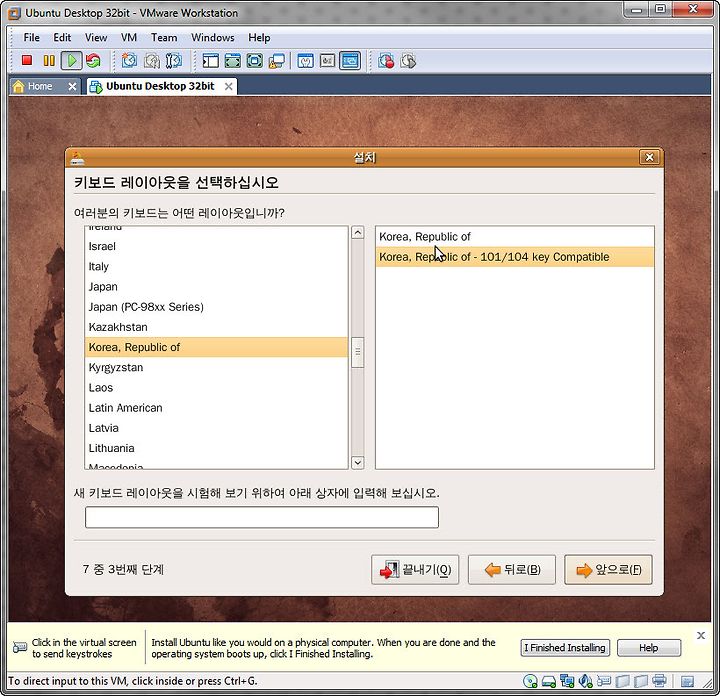Click the country list scrollbar thumb

[358, 353]
